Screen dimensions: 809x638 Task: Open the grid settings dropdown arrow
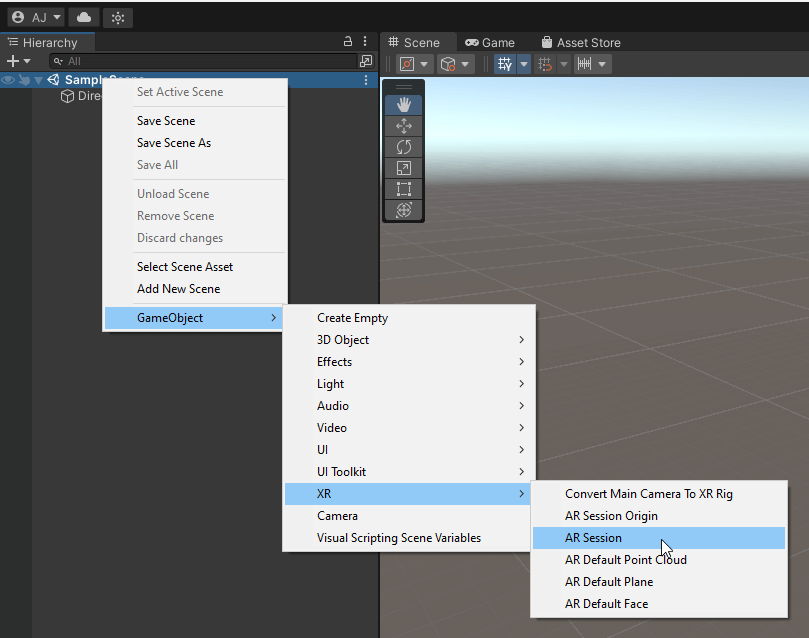tap(524, 64)
